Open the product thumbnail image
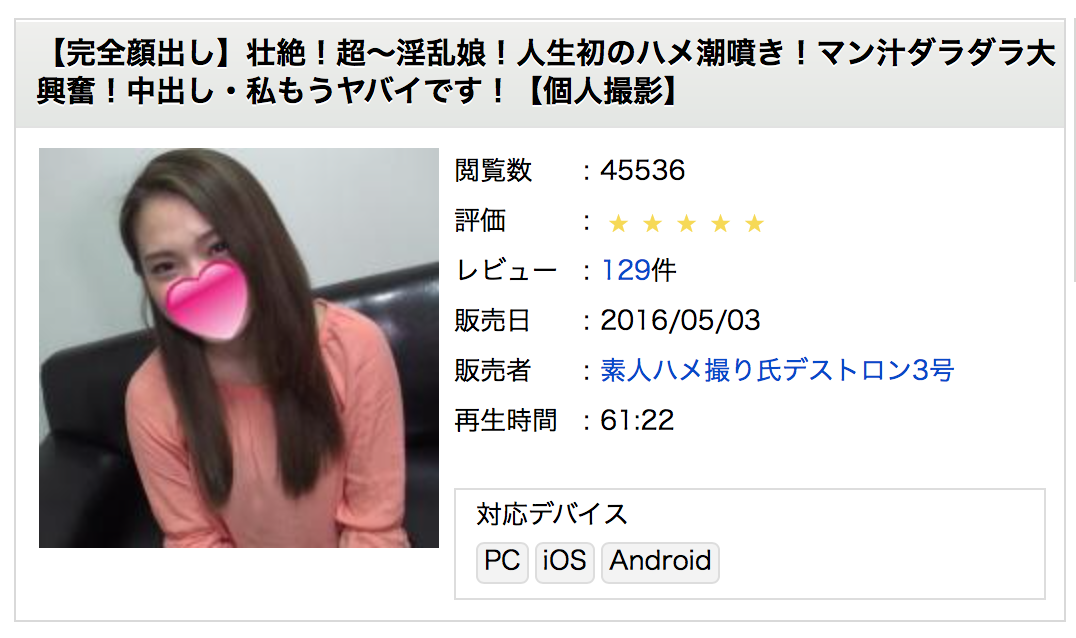 pos(239,348)
